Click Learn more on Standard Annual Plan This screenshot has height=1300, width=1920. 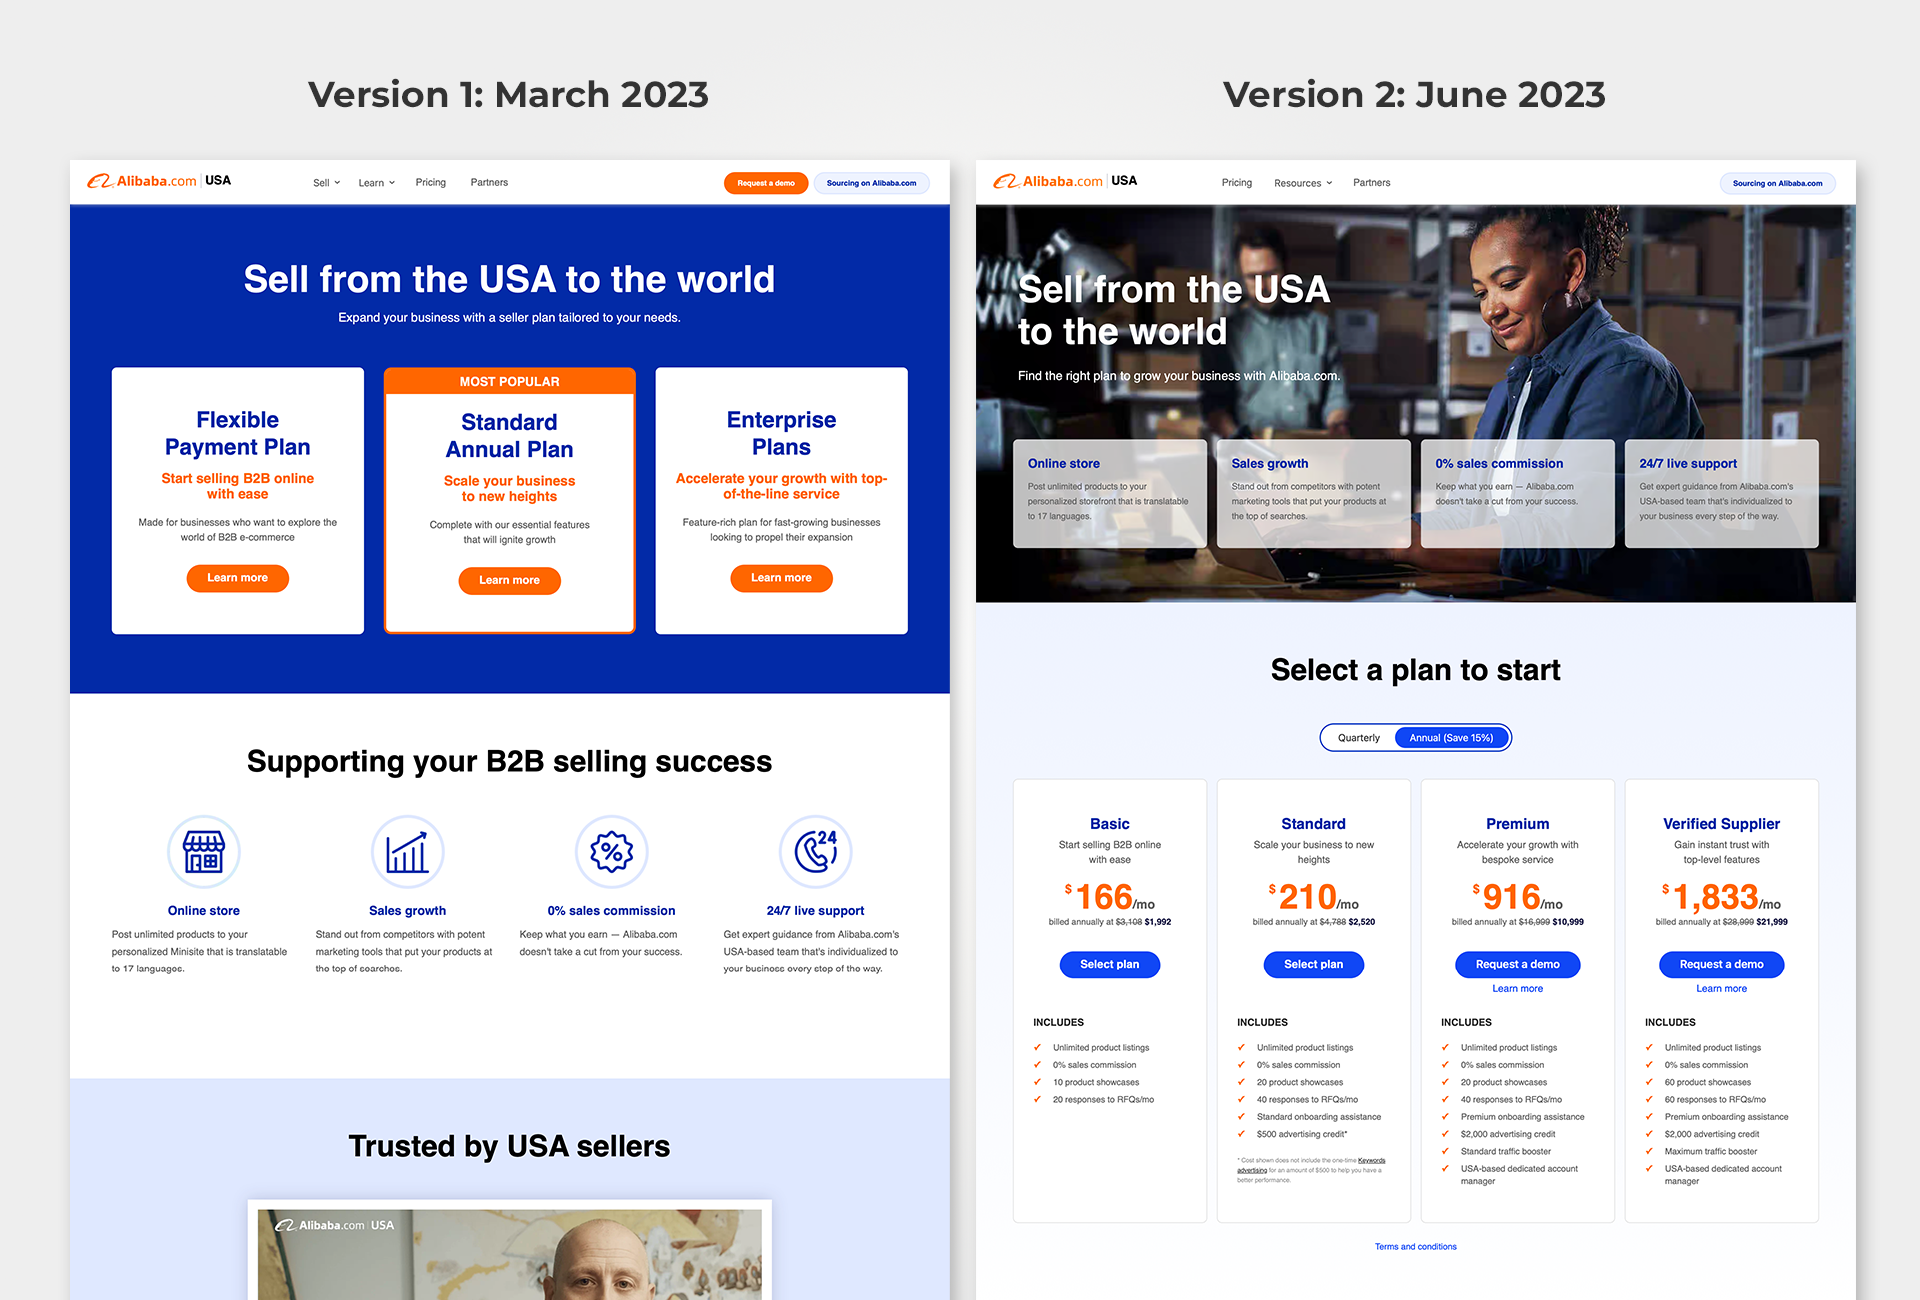tap(510, 580)
